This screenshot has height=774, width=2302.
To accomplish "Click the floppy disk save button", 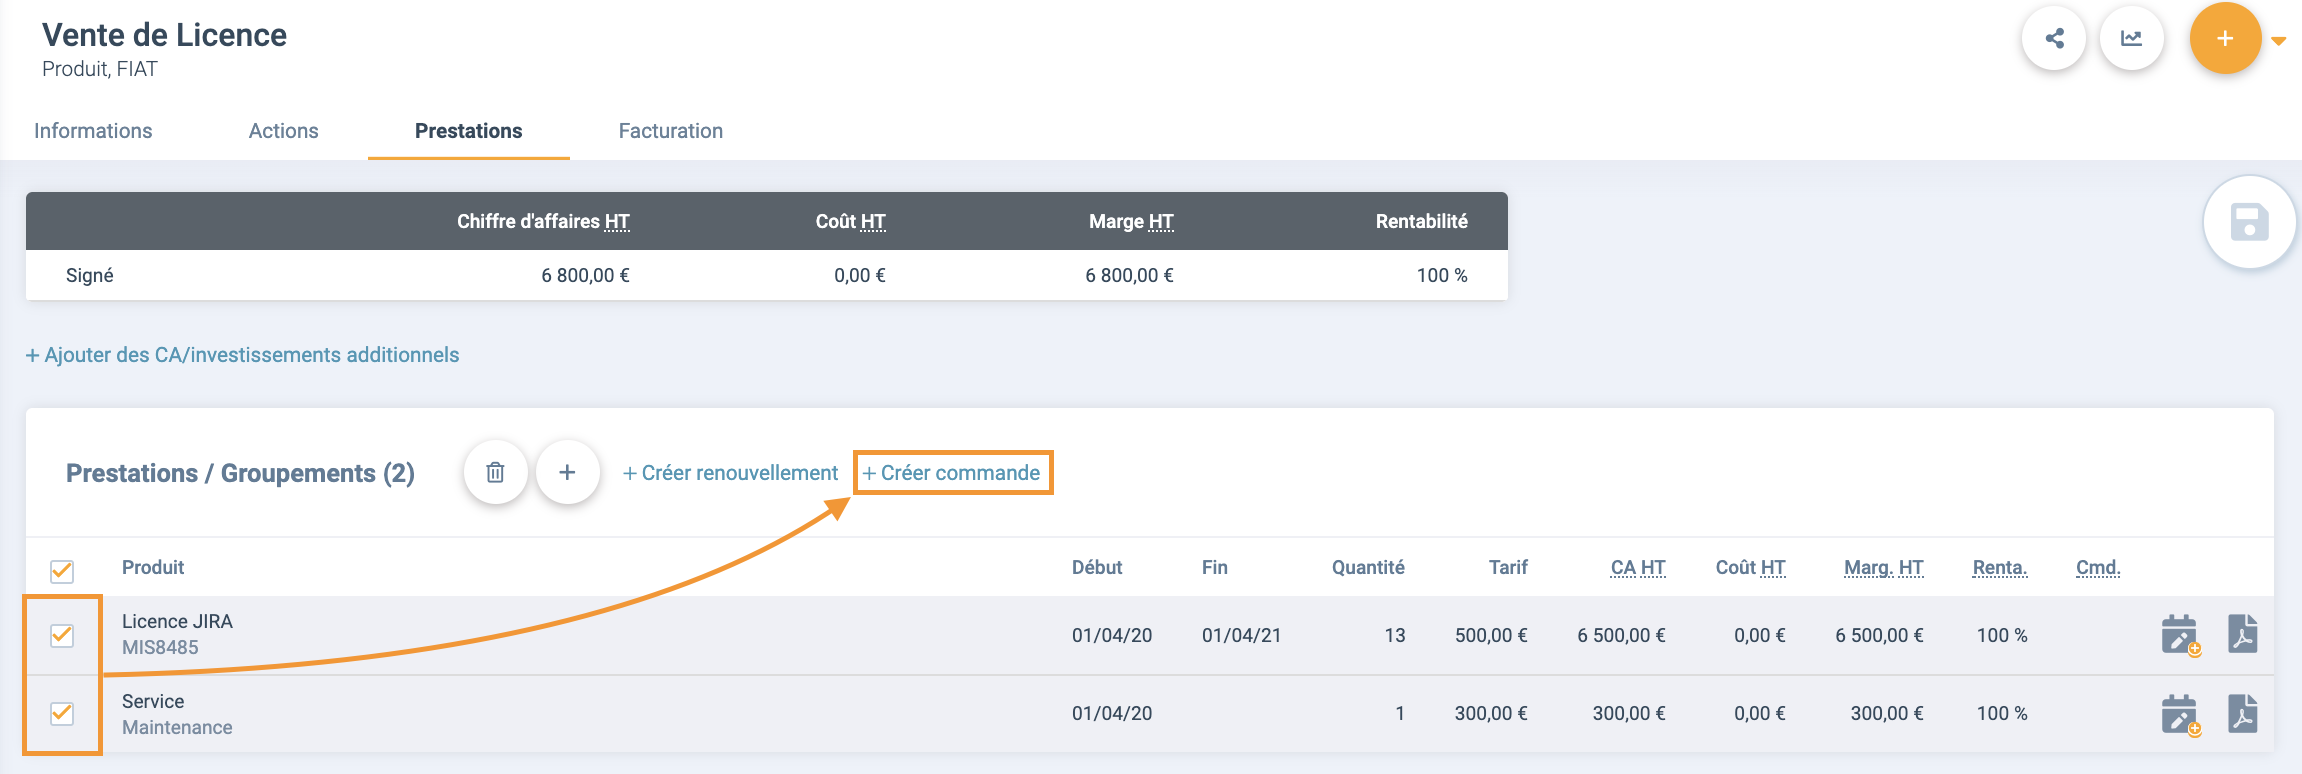I will point(2249,222).
